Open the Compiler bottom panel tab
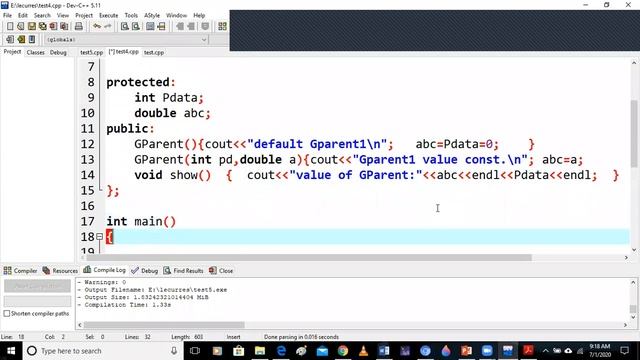Image resolution: width=640 pixels, height=360 pixels. (20, 271)
